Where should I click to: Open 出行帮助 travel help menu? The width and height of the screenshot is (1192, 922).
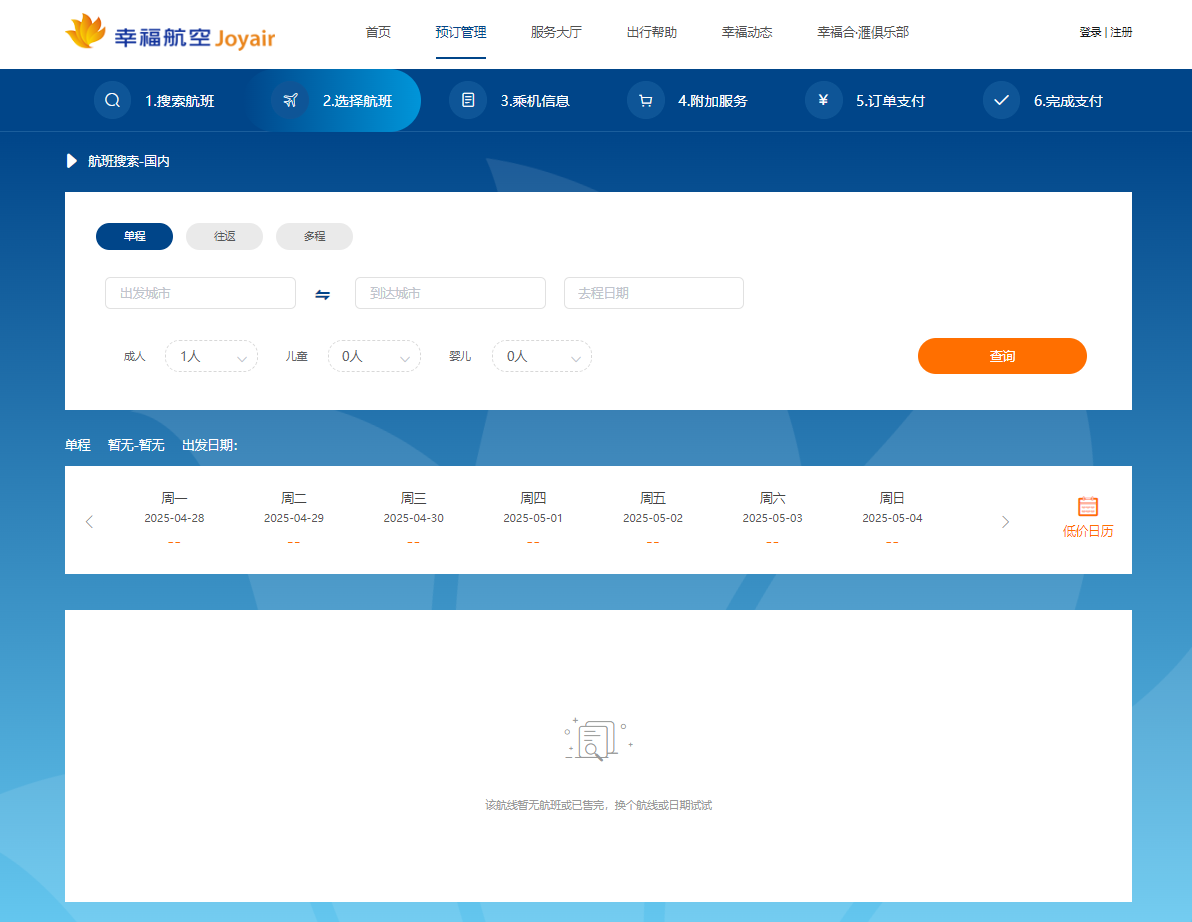pyautogui.click(x=651, y=32)
